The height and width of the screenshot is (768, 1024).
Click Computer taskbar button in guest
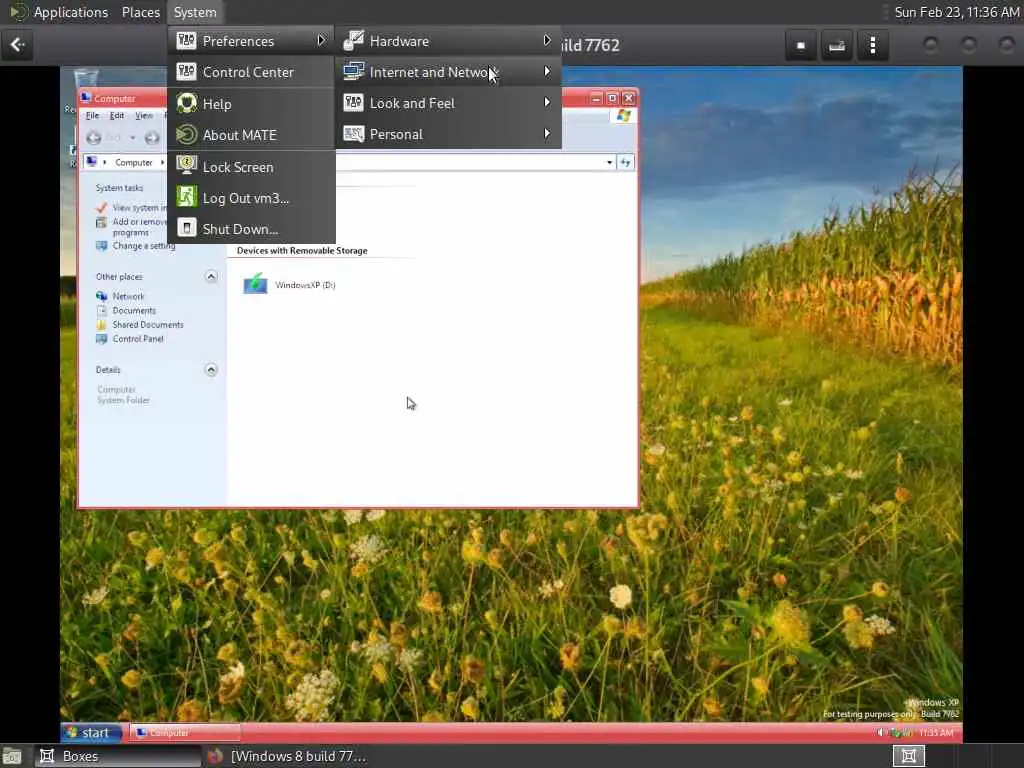tap(185, 733)
